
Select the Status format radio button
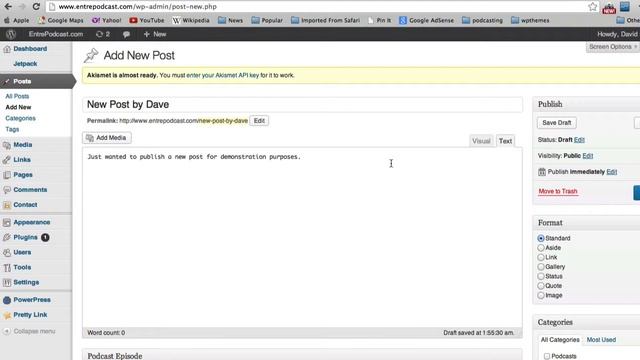pos(541,276)
